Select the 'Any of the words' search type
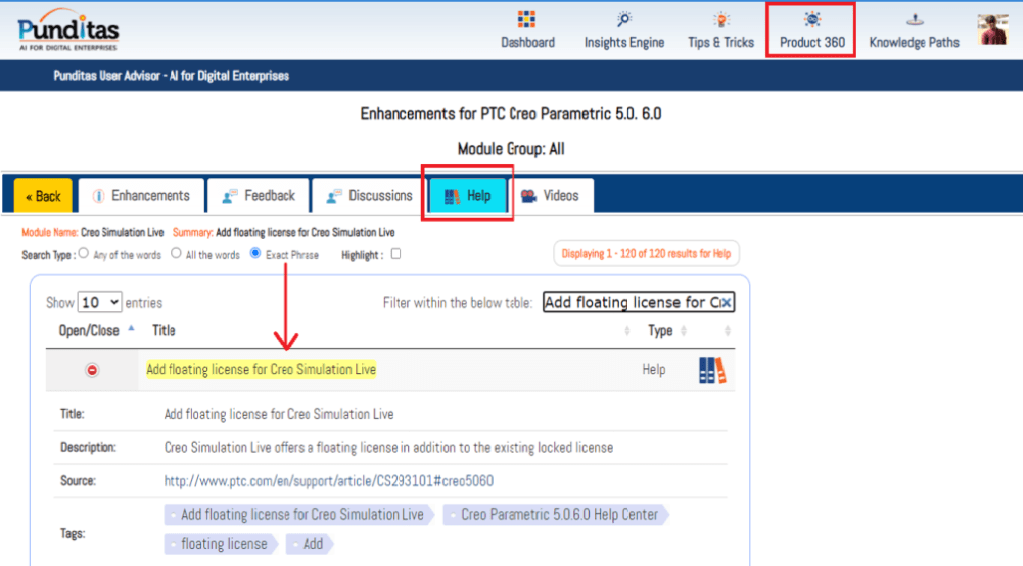The width and height of the screenshot is (1023, 566). [84, 254]
